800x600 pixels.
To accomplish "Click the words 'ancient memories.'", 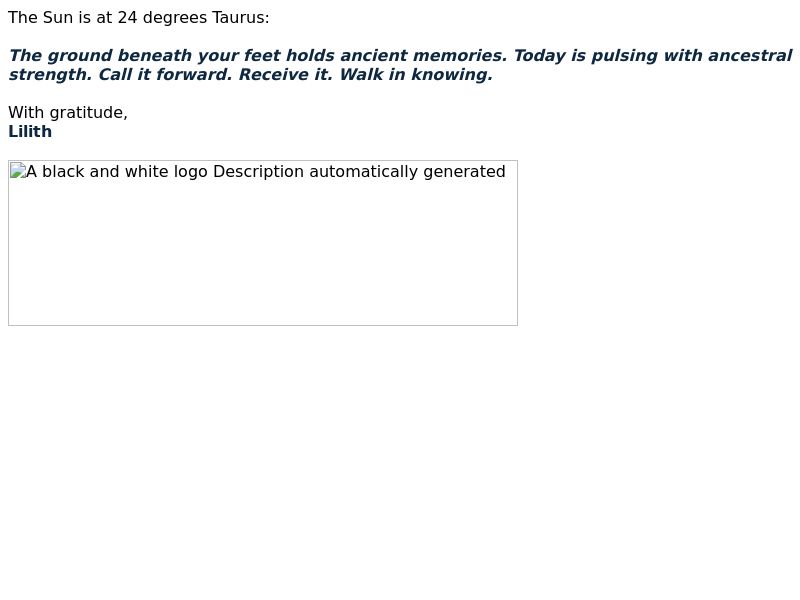I will 423,56.
